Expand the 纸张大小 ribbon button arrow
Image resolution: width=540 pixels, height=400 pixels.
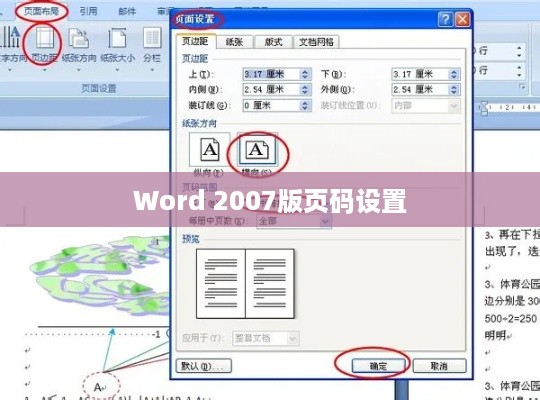pyautogui.click(x=117, y=70)
